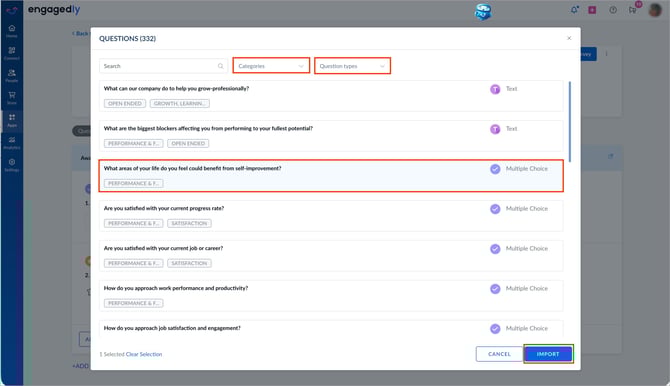Deselect 'What areas of your life' question
Image resolution: width=670 pixels, height=386 pixels.
331,176
